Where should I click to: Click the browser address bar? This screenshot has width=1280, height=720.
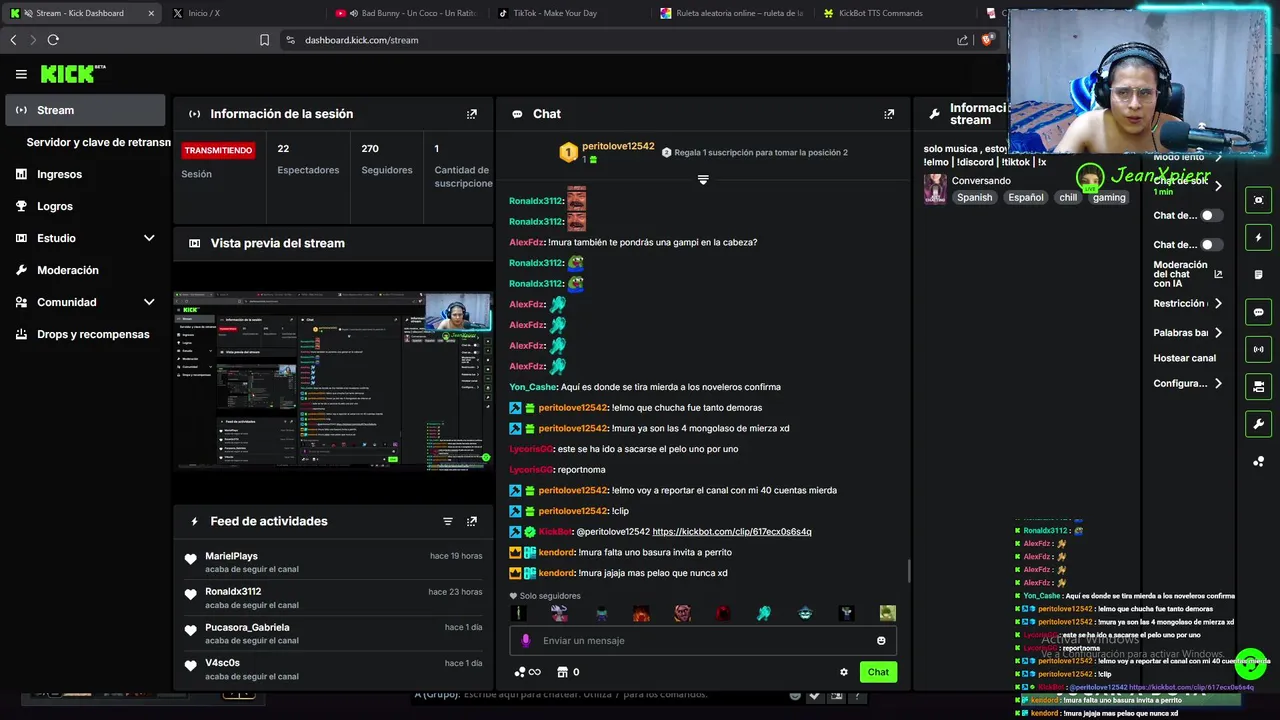620,40
